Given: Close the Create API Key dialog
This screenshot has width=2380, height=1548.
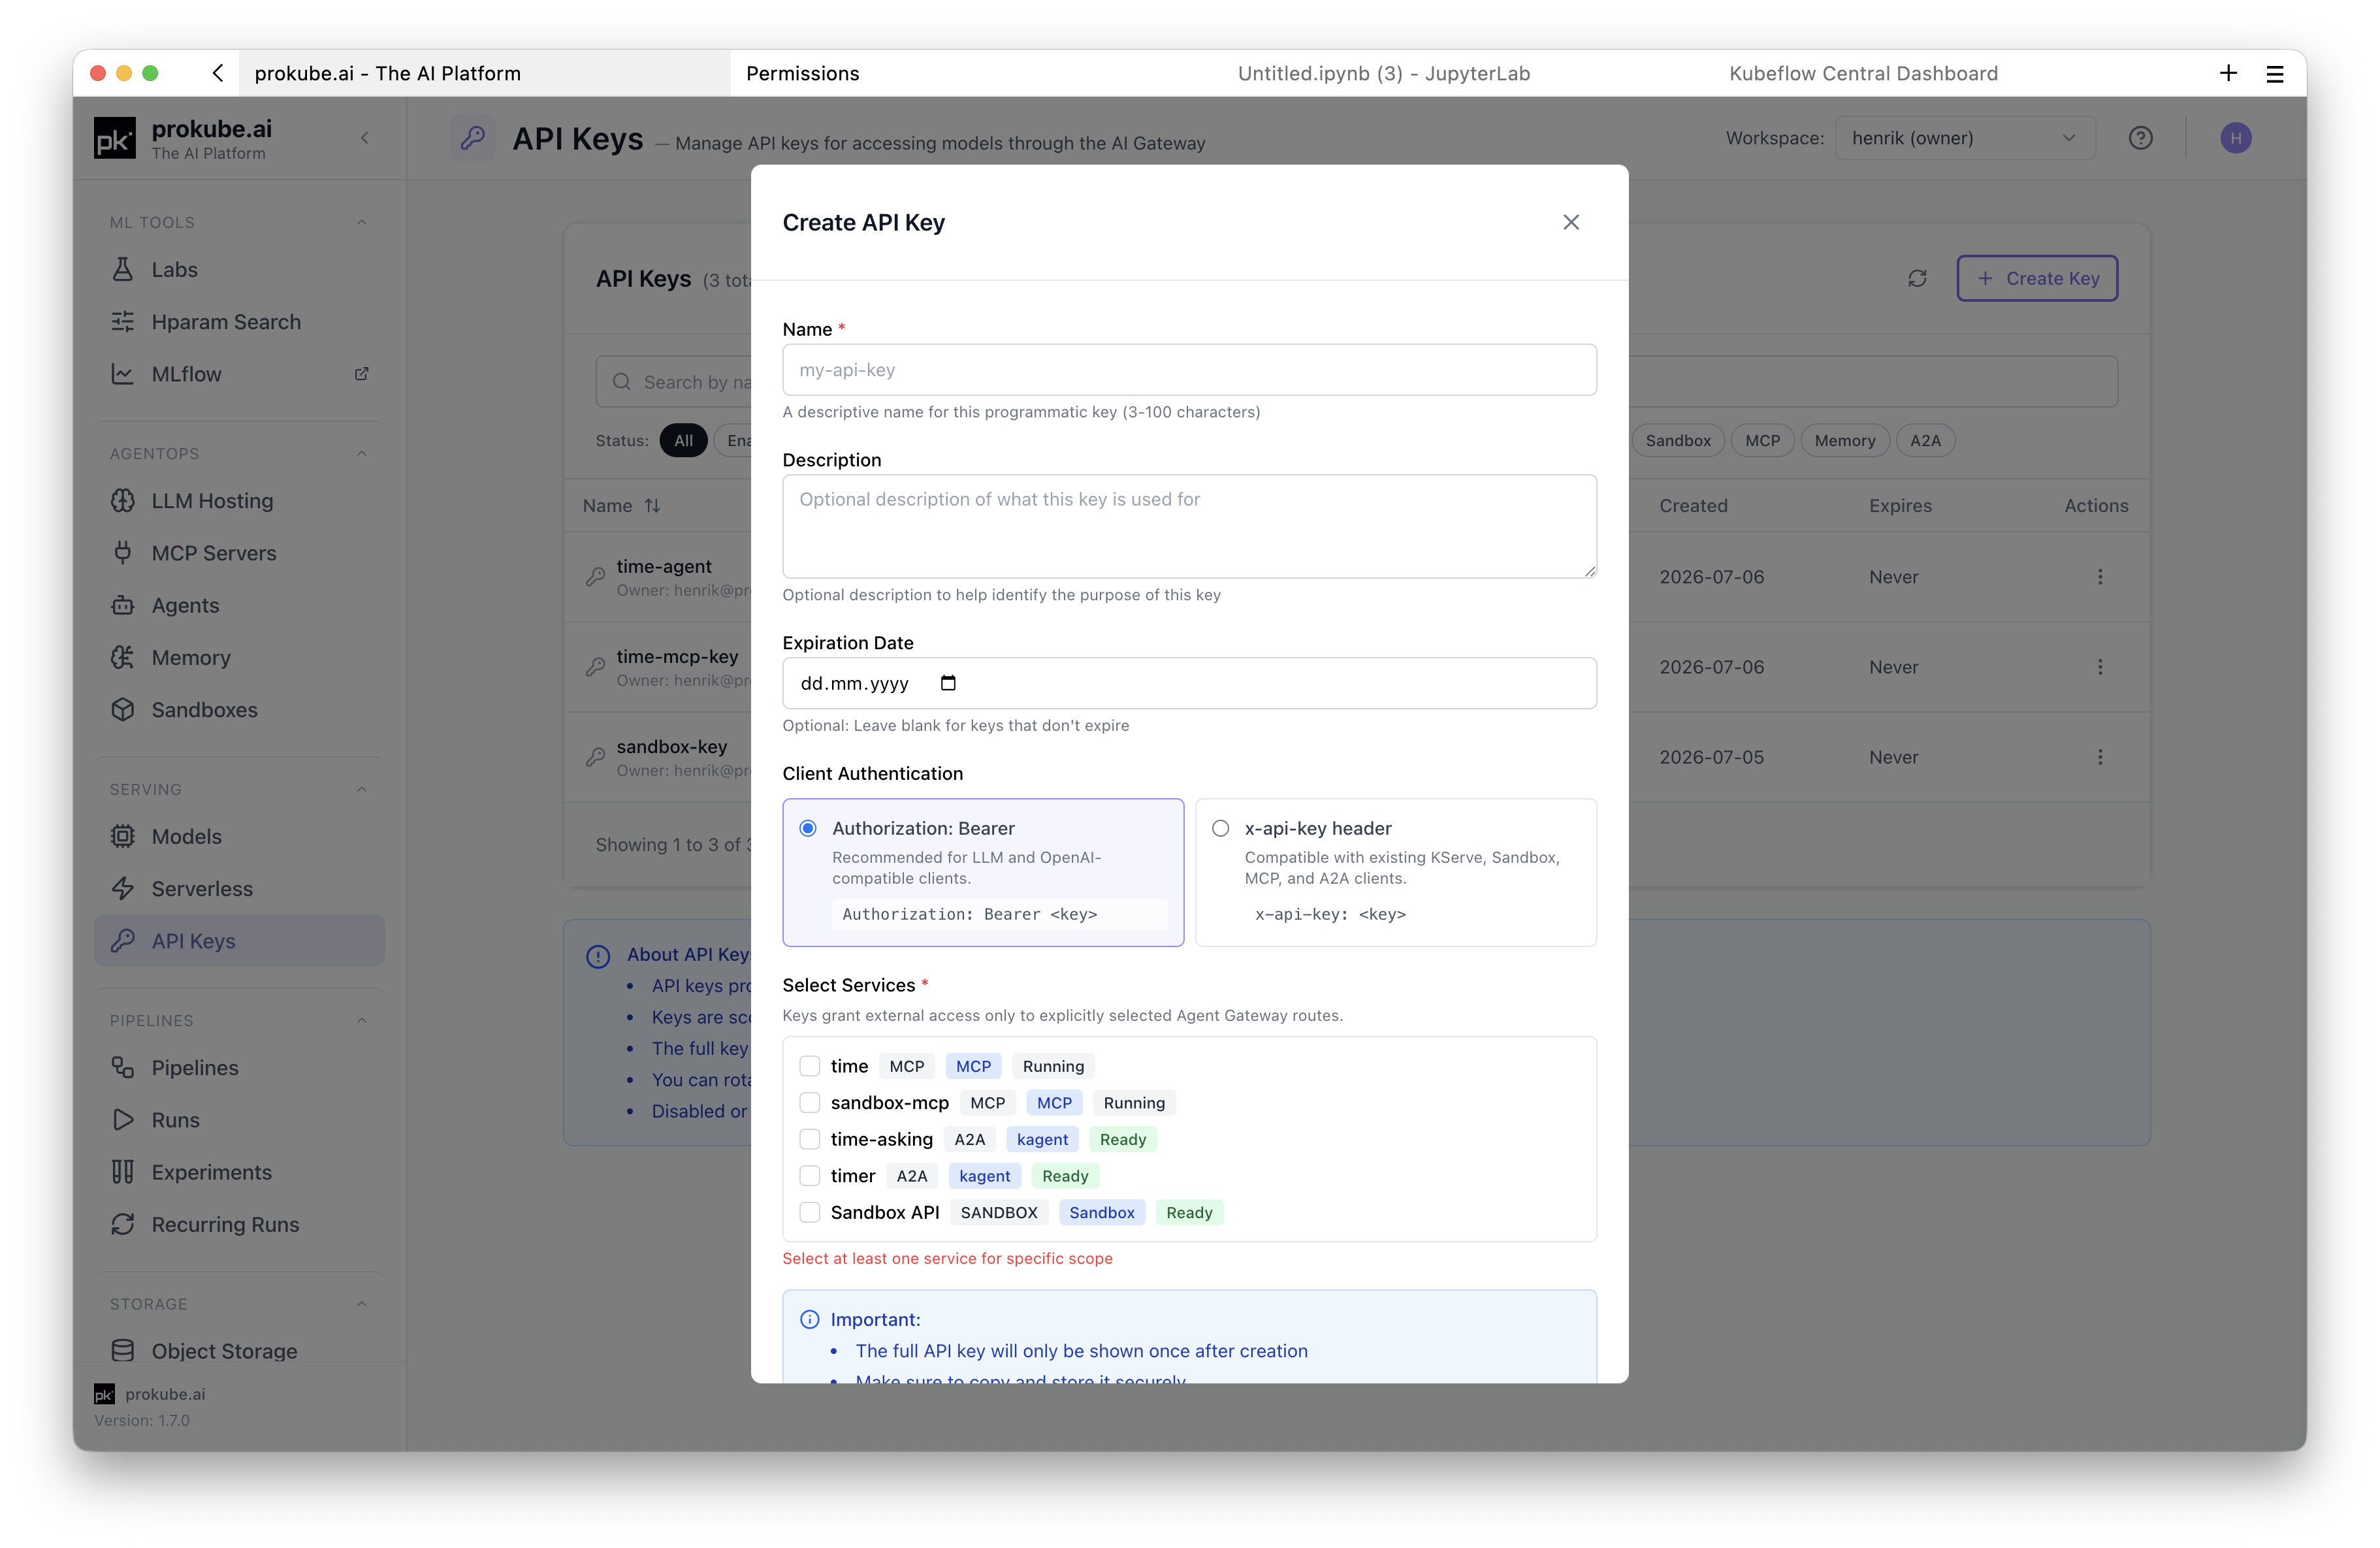Looking at the screenshot, I should [1571, 222].
